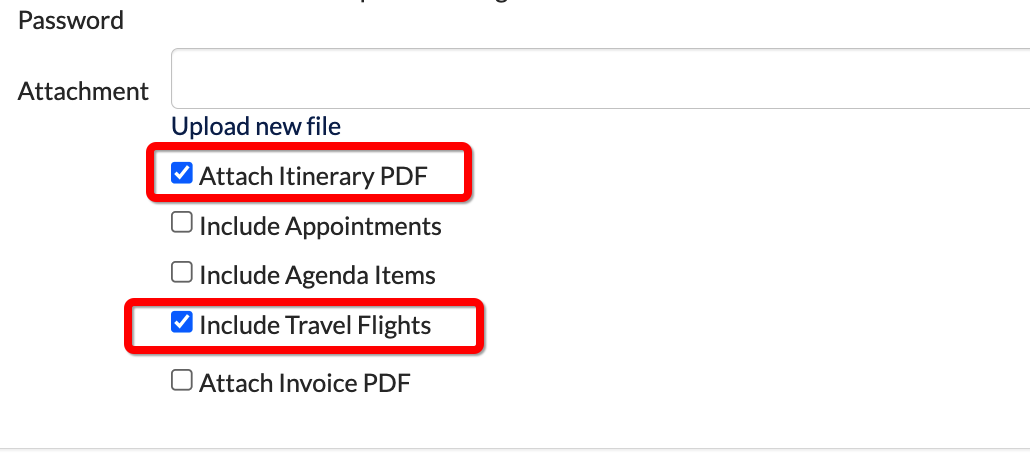Image resolution: width=1030 pixels, height=464 pixels.
Task: Click the word 'Upload' in the file link
Action: point(211,126)
